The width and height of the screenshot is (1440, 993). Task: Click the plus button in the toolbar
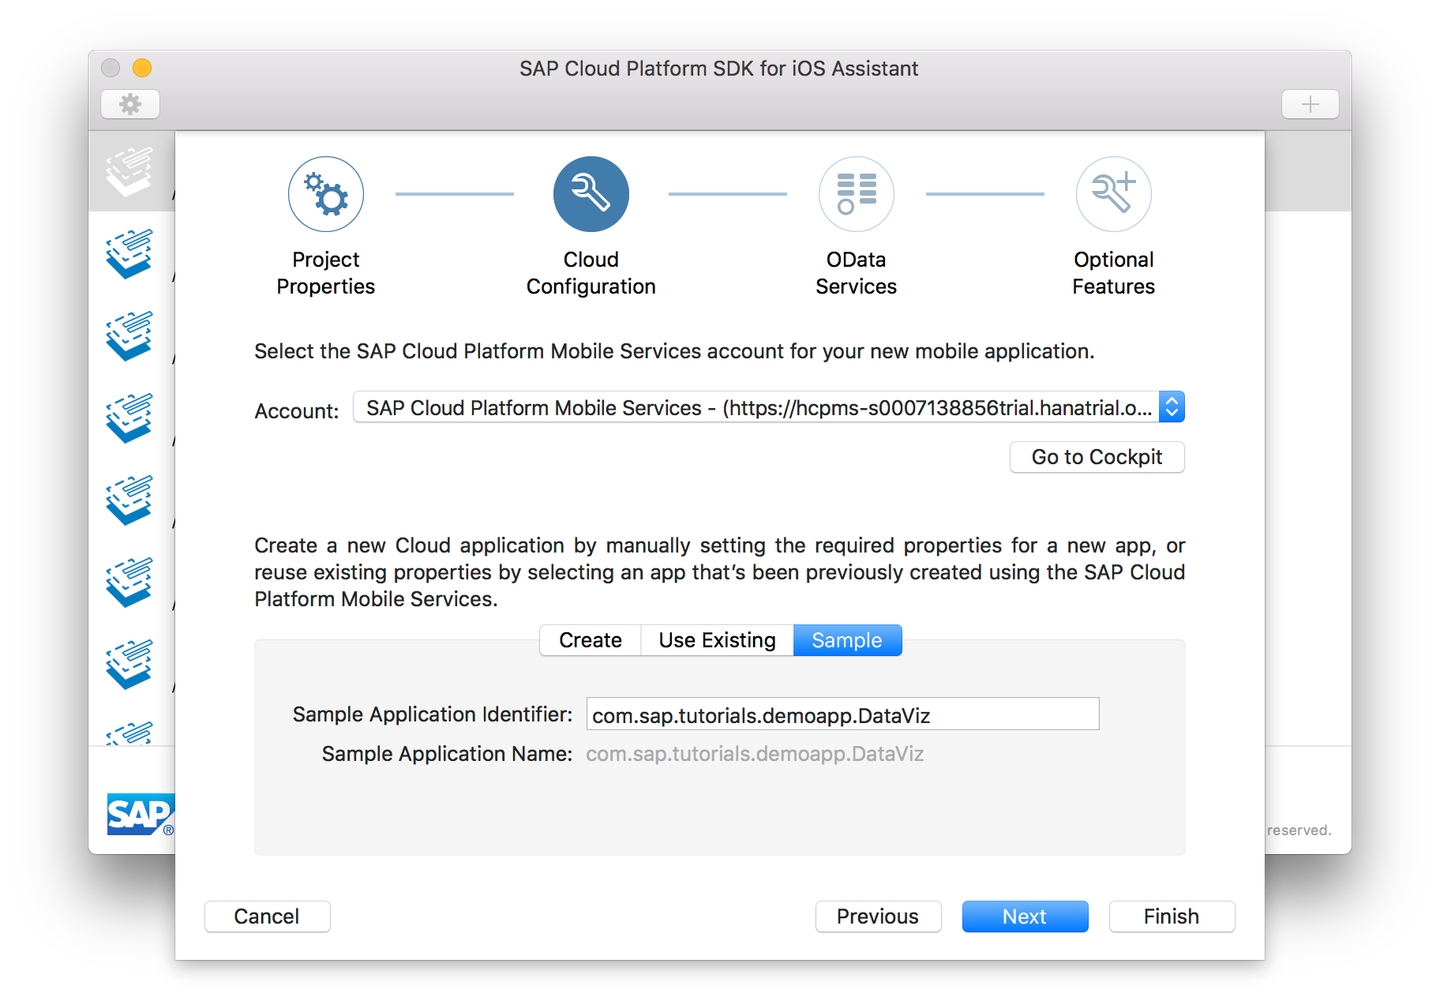click(1311, 104)
